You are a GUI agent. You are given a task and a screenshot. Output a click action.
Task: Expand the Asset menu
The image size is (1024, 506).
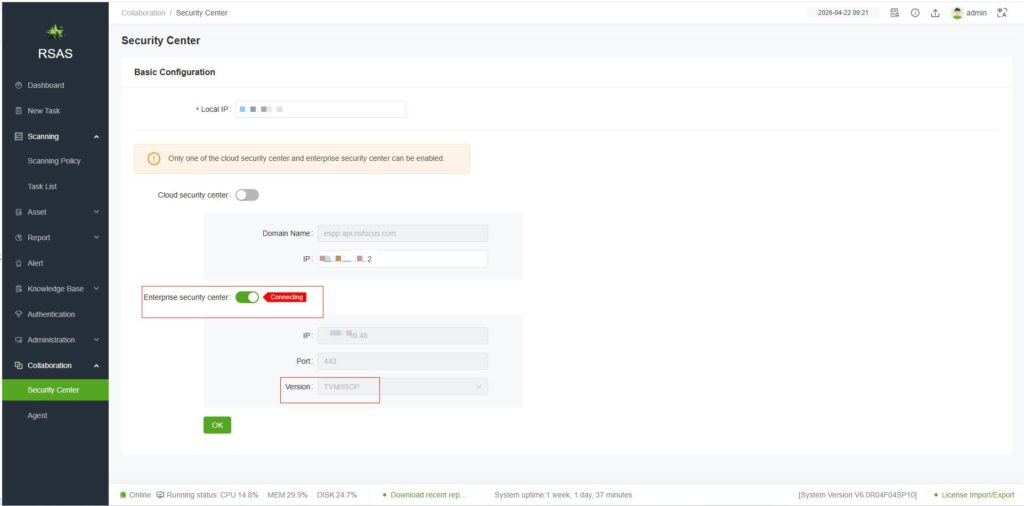click(54, 212)
